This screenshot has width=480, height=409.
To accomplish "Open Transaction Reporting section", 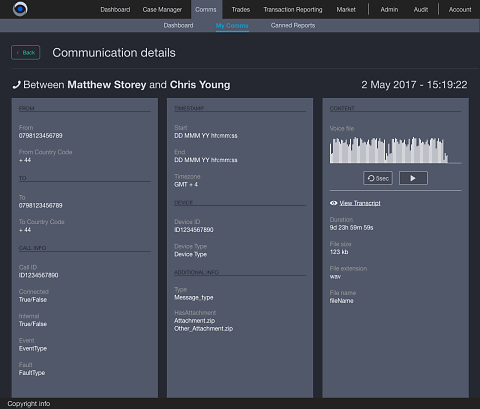I will [x=293, y=9].
